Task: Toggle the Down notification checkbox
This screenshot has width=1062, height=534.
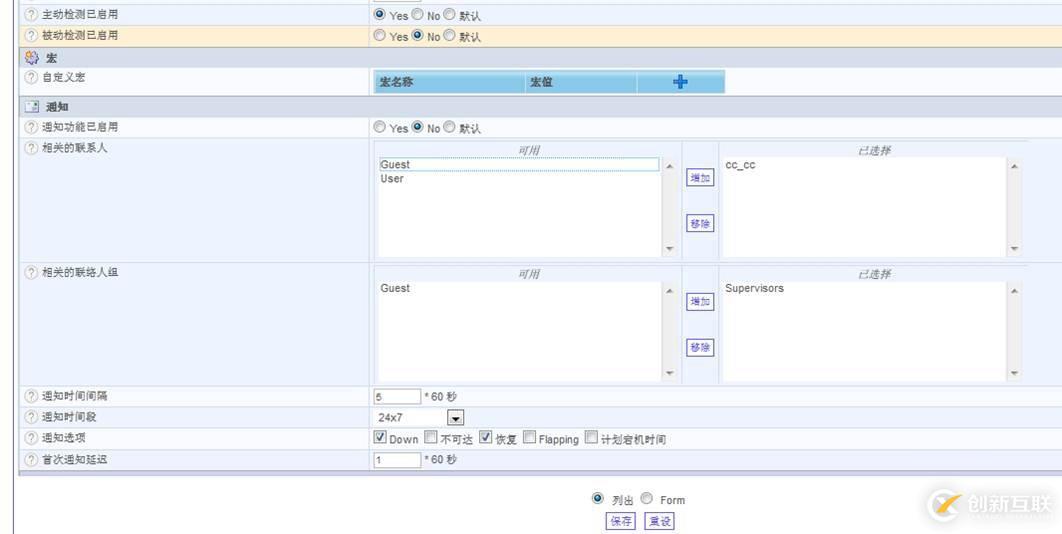Action: click(x=380, y=437)
